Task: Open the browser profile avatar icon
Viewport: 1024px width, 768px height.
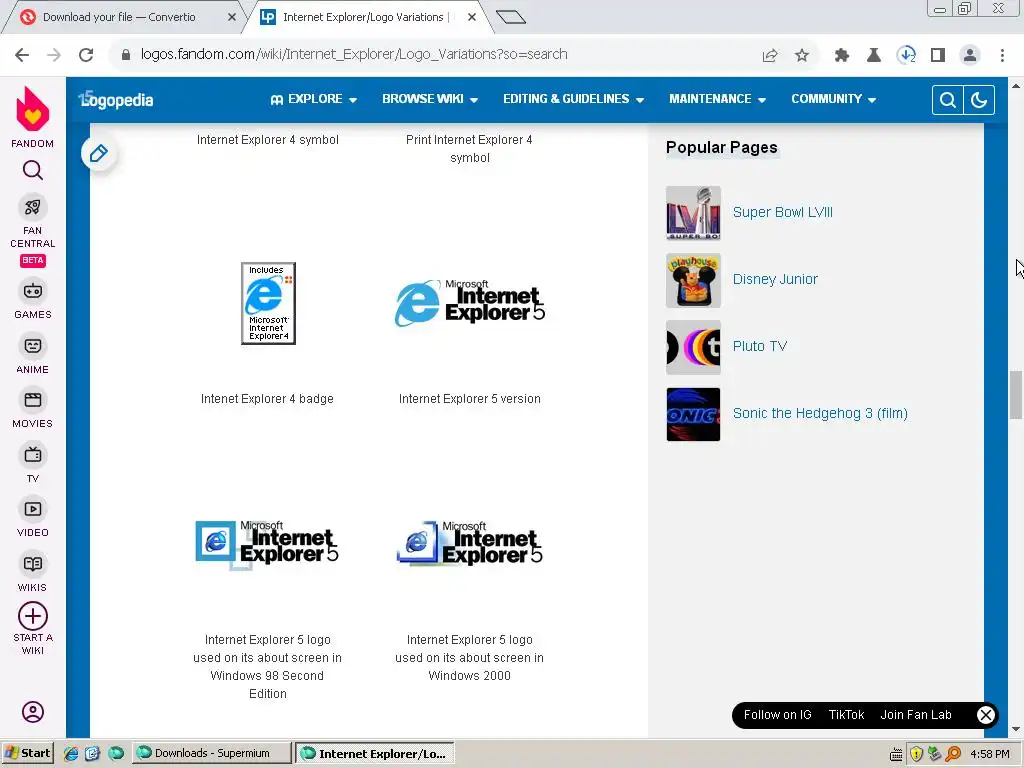Action: tap(970, 56)
